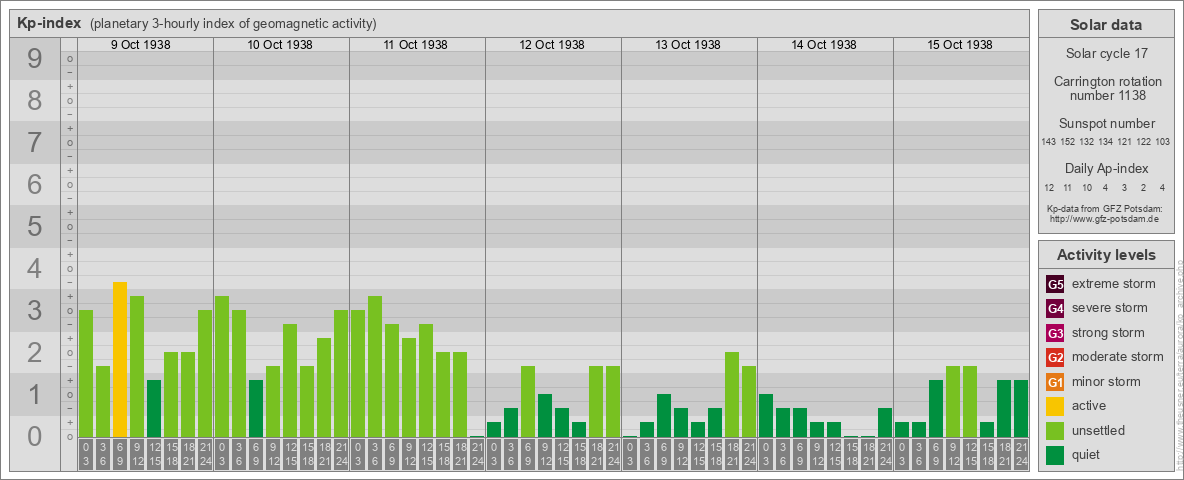Image resolution: width=1184 pixels, height=480 pixels.
Task: Click daily Ap-index value 10
Action: point(1087,187)
